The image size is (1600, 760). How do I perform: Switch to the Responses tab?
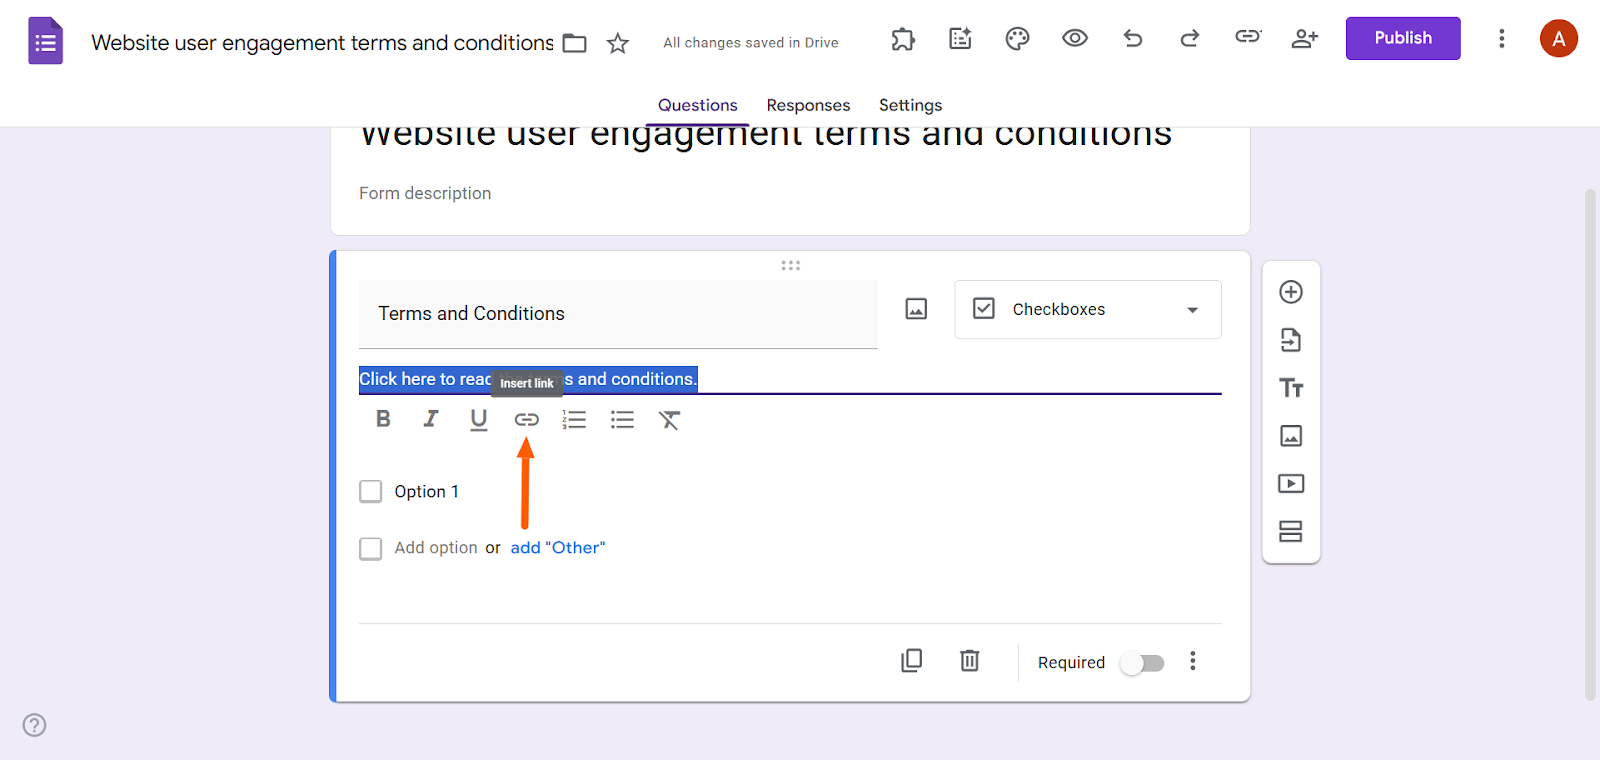point(808,105)
